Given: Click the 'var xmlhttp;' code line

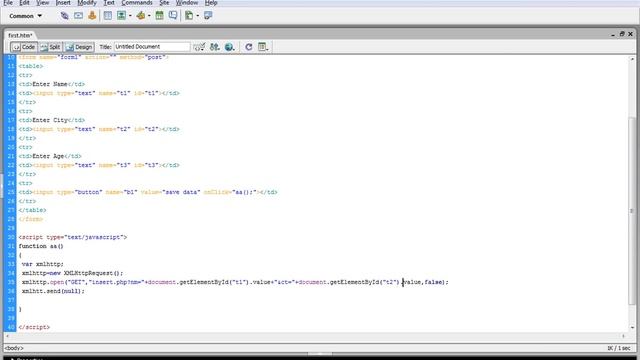Looking at the screenshot, I should click(x=43, y=264).
